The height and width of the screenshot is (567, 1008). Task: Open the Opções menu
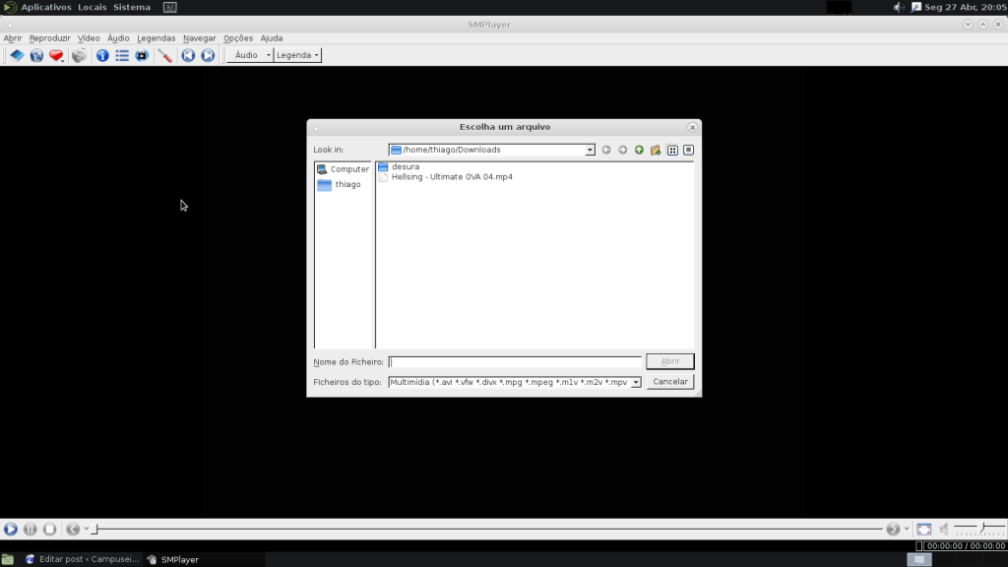(x=238, y=38)
